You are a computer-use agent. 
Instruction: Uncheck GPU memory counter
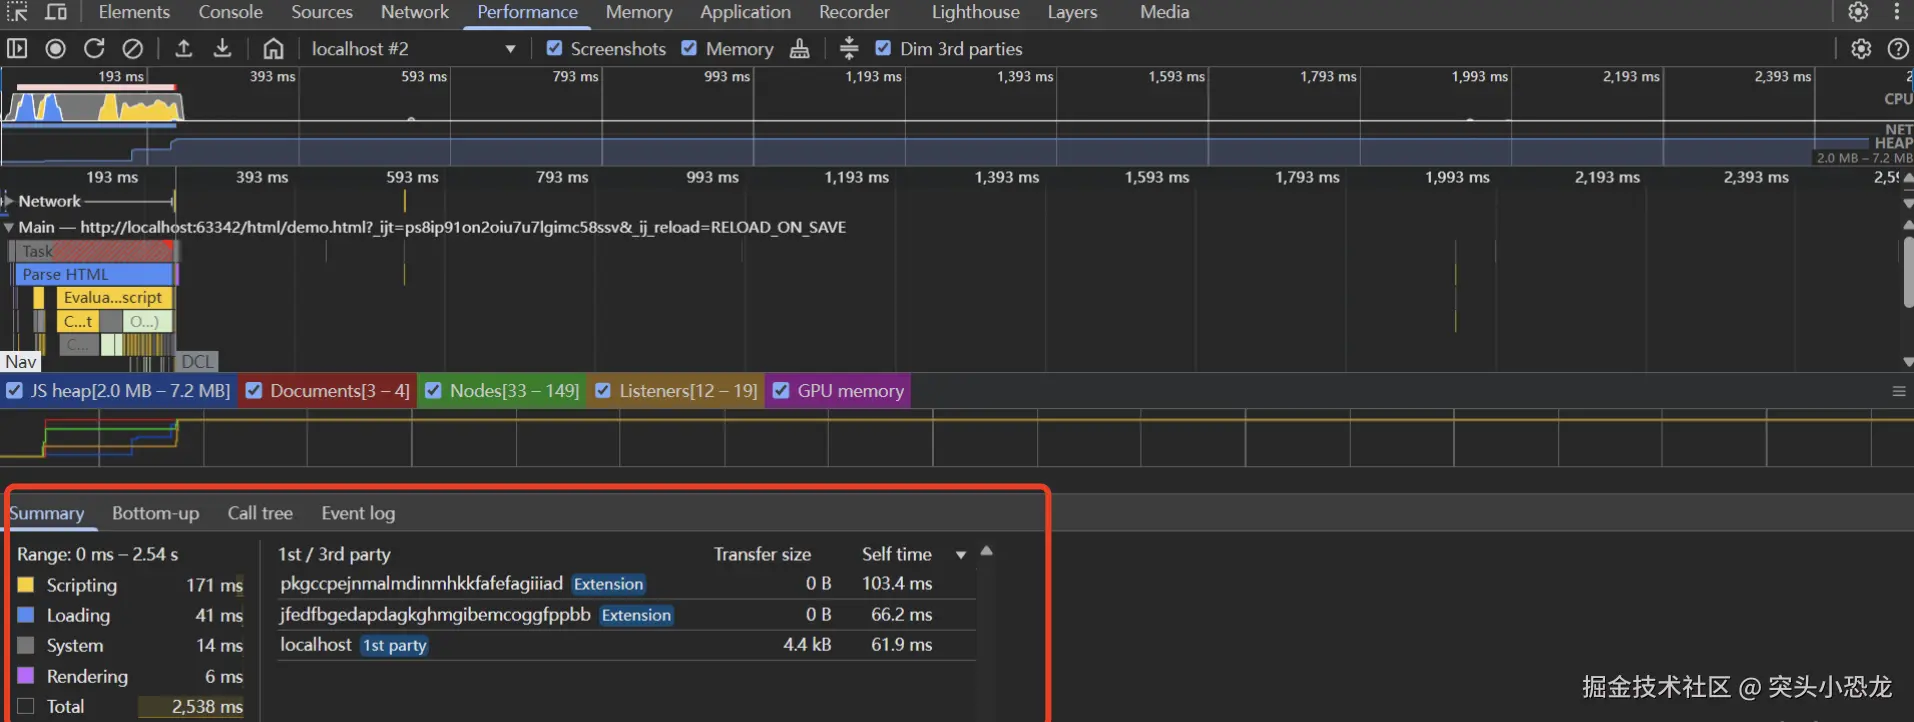[x=781, y=391]
